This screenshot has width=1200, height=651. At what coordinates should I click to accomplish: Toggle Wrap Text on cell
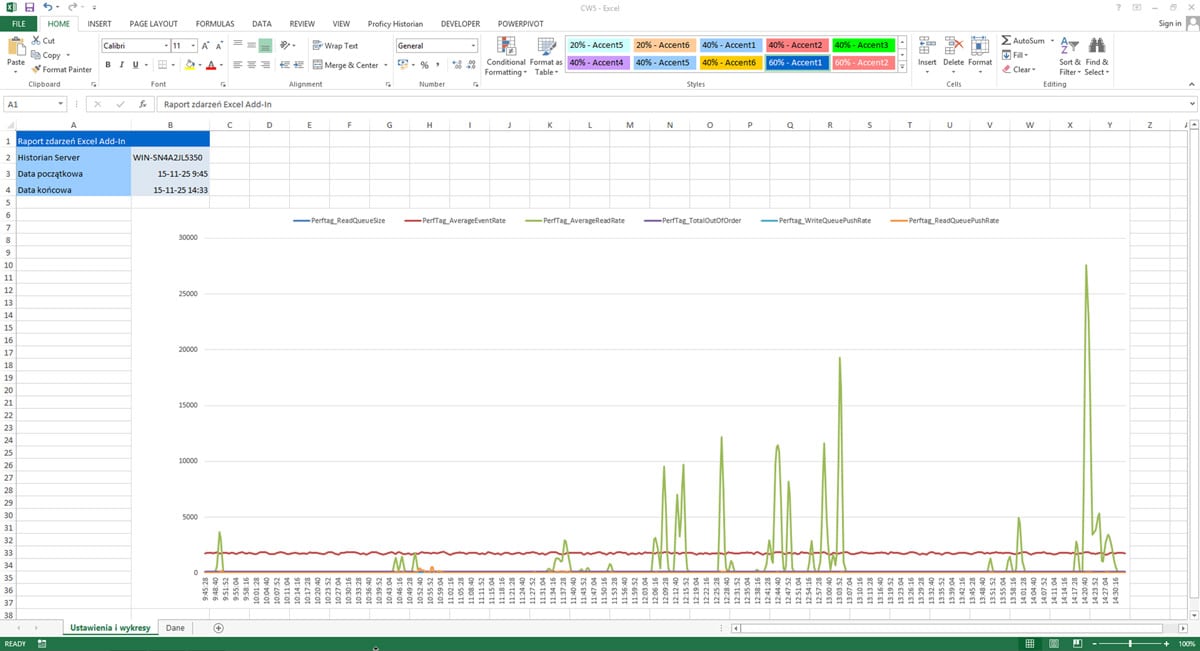point(335,46)
